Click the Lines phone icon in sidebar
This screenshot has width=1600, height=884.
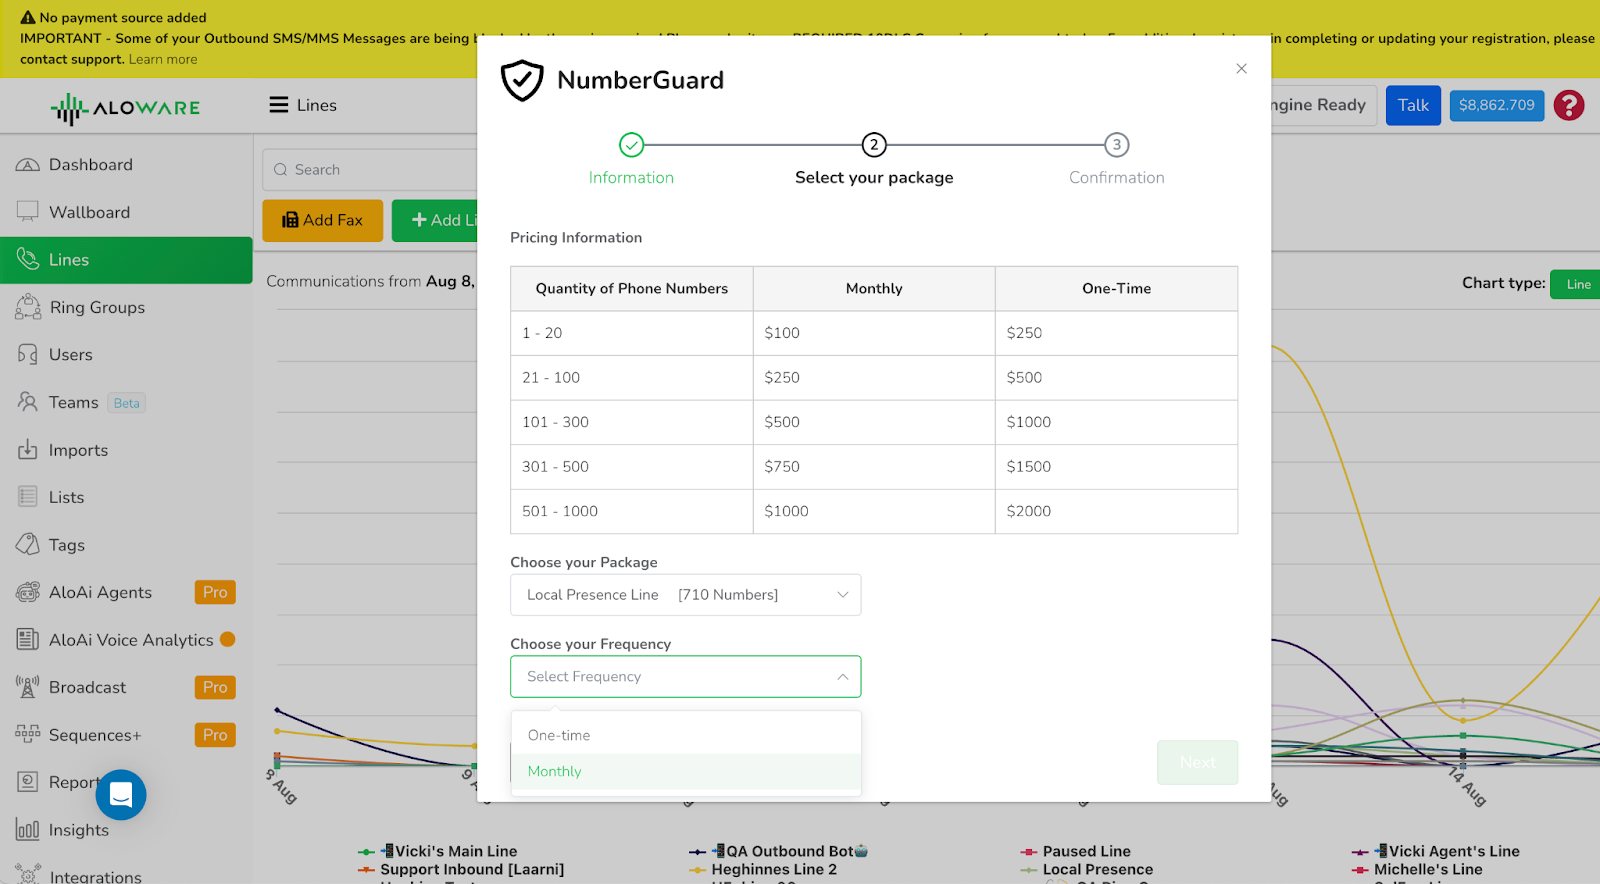(28, 259)
